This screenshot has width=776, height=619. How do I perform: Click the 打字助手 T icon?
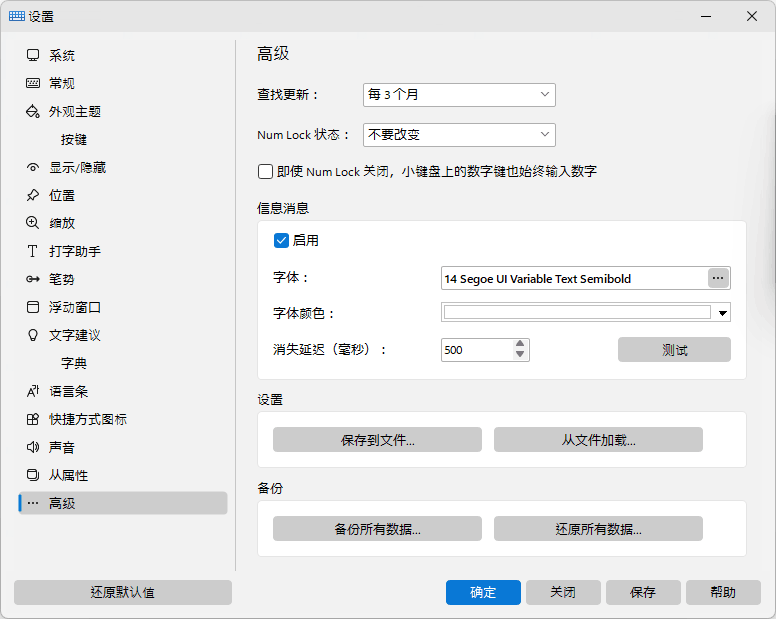point(33,251)
